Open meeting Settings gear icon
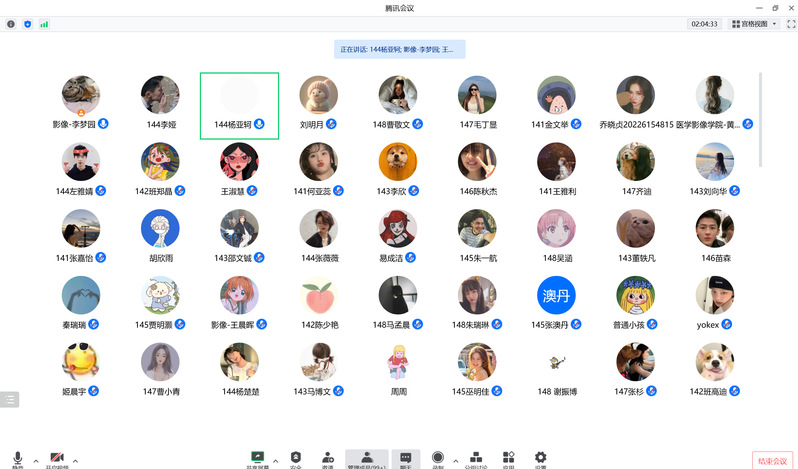This screenshot has width=798, height=469. [540, 458]
